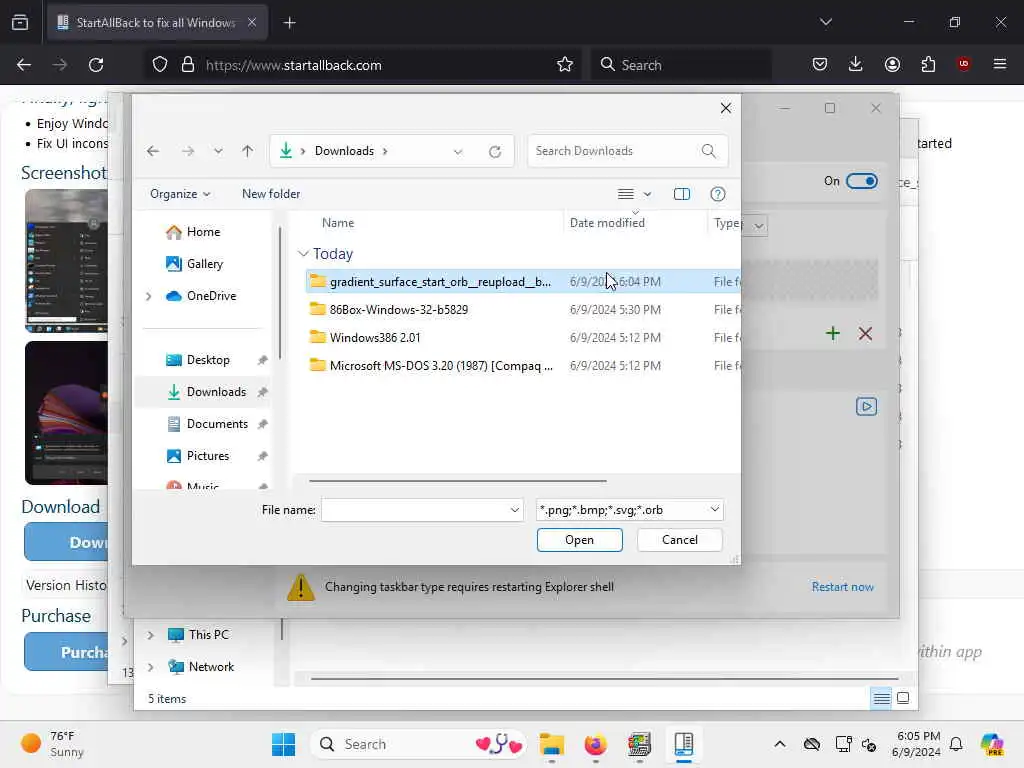Viewport: 1024px width, 768px height.
Task: Reload the Firefox page
Action: click(96, 65)
